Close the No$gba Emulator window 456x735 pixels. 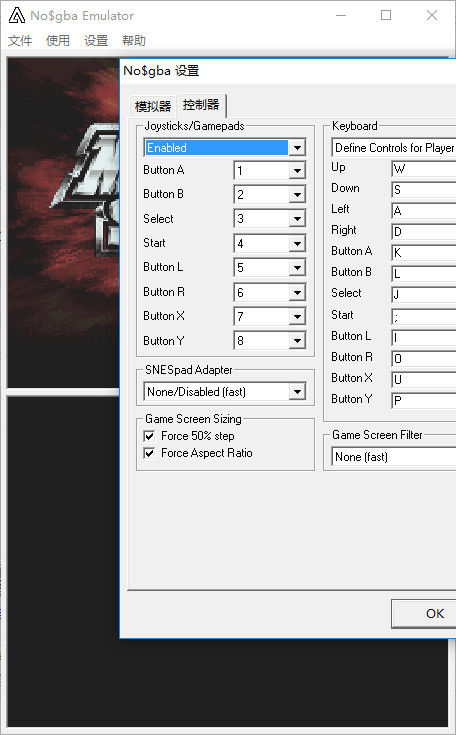coord(432,15)
